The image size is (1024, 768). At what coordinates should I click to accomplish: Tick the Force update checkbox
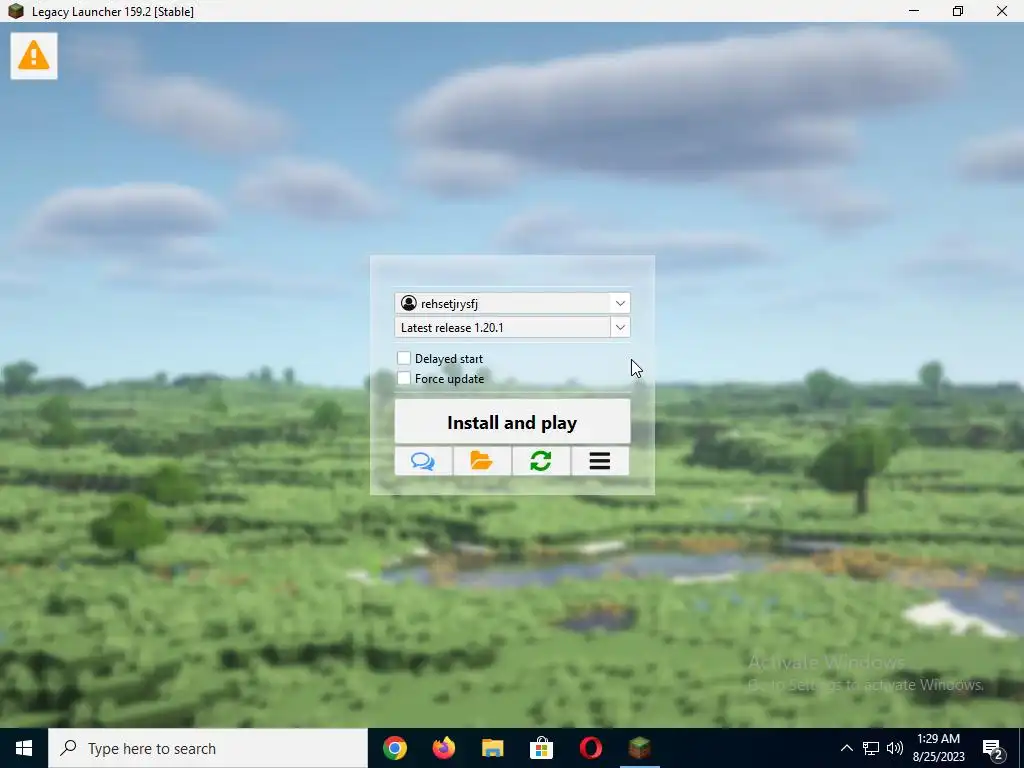(404, 378)
